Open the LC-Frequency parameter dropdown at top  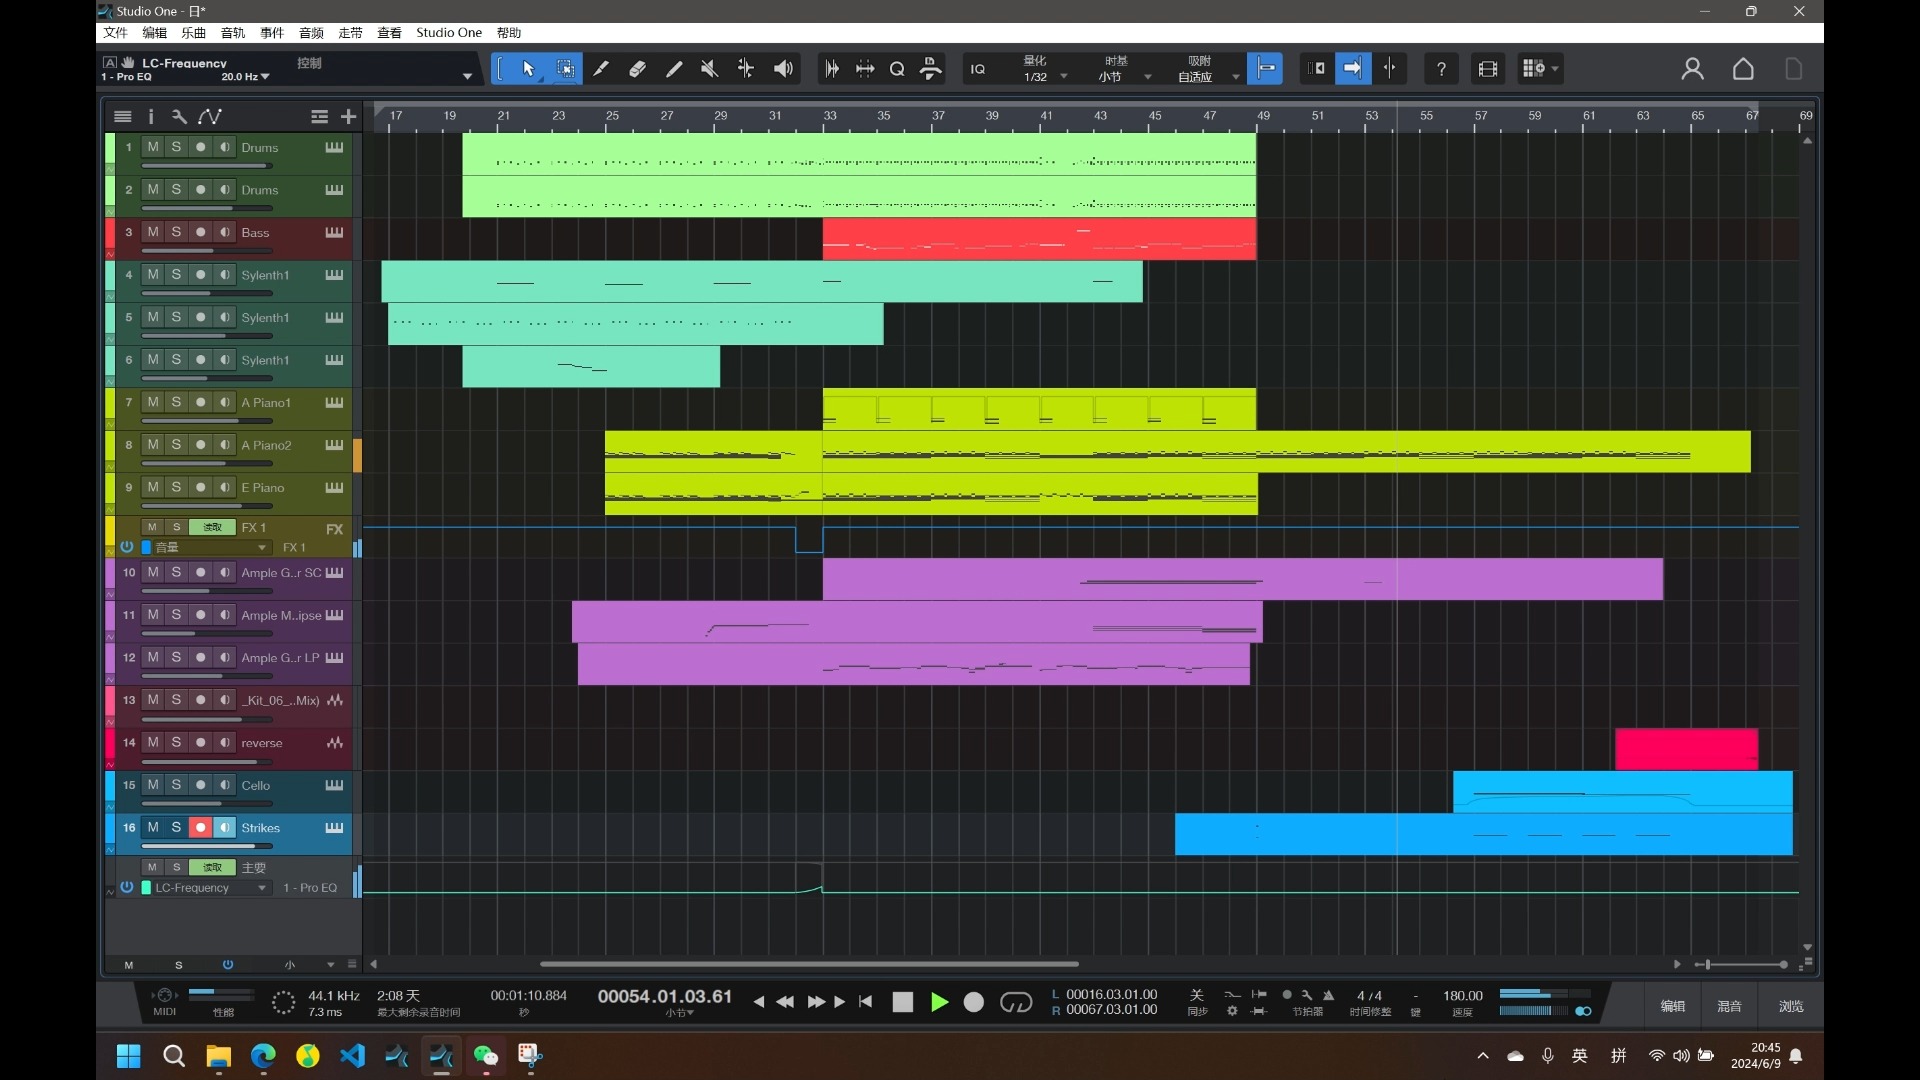click(467, 77)
